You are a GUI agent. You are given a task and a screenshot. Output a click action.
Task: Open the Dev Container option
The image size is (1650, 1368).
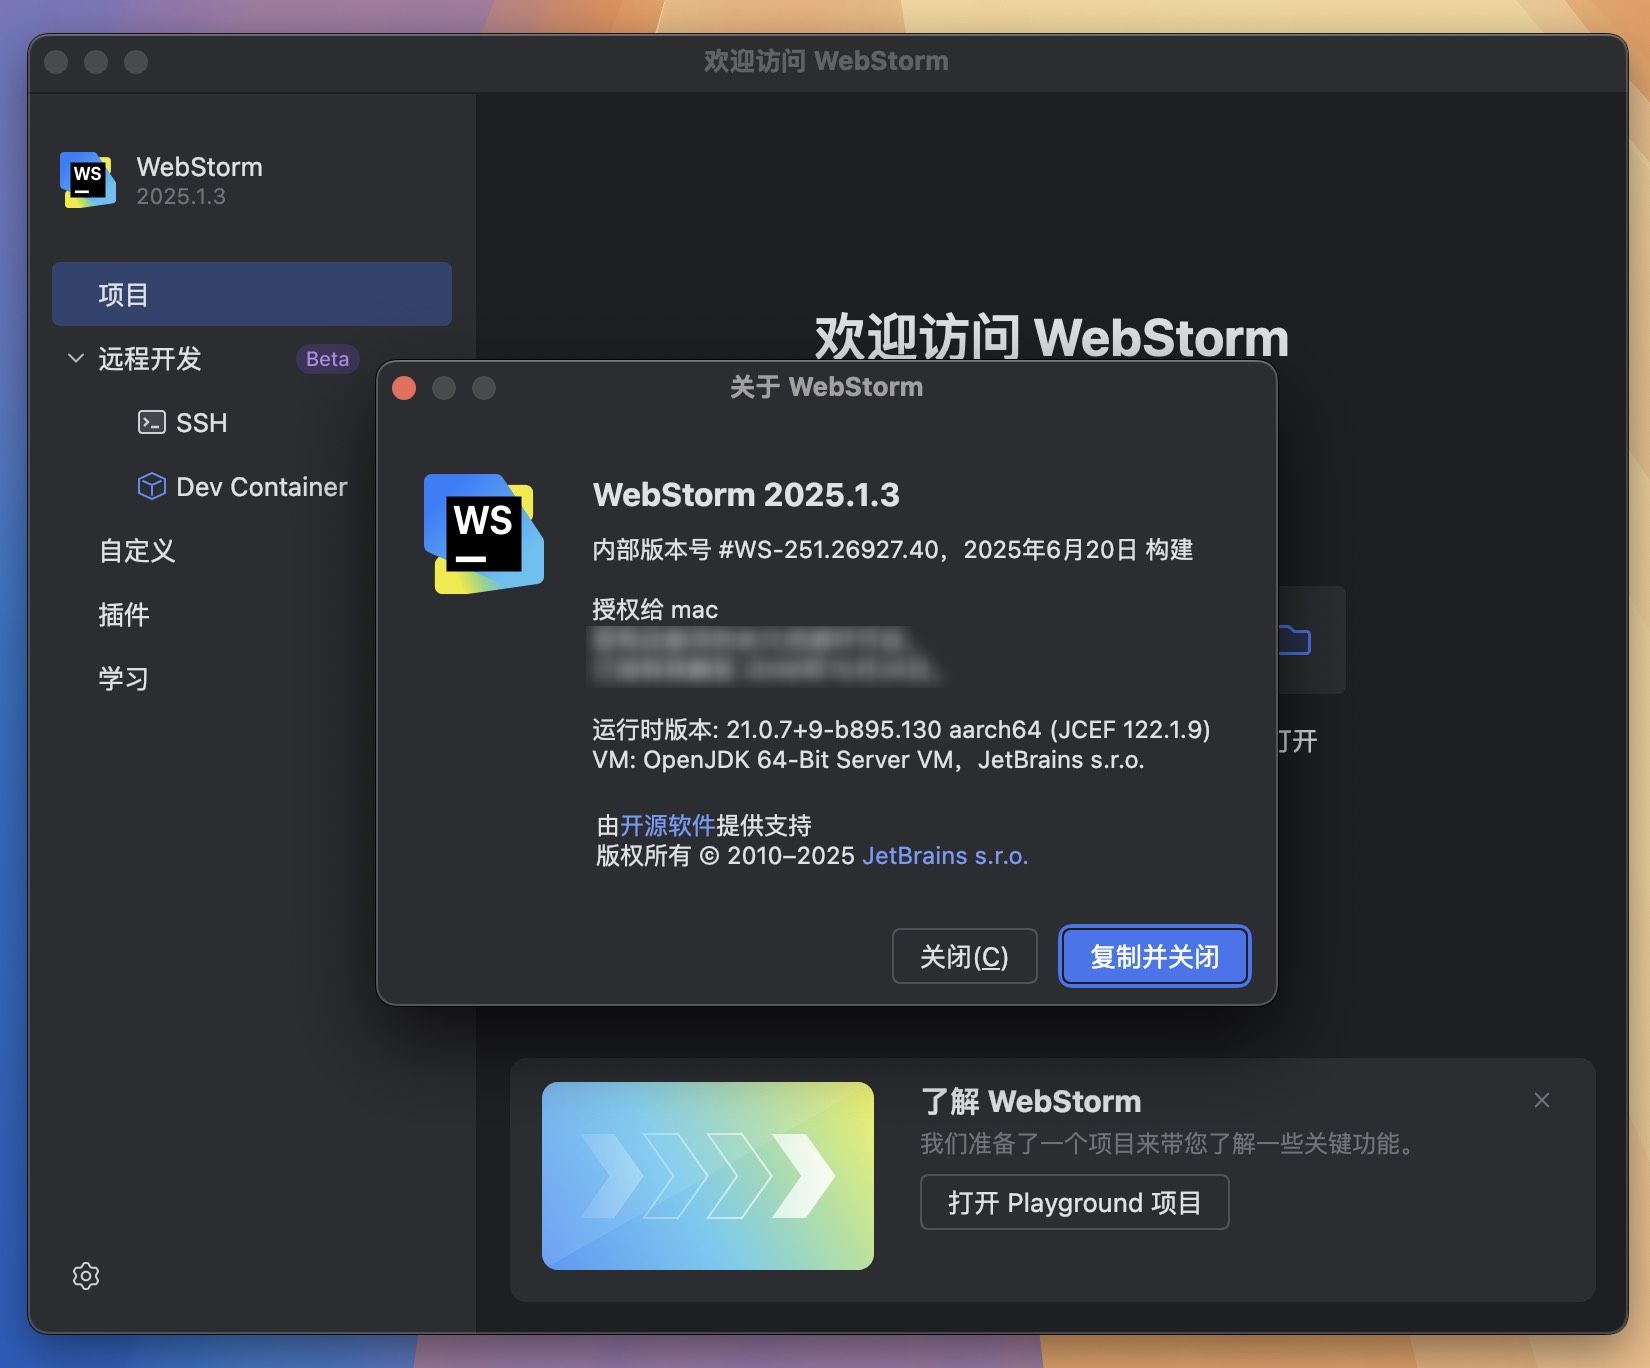tap(151, 486)
